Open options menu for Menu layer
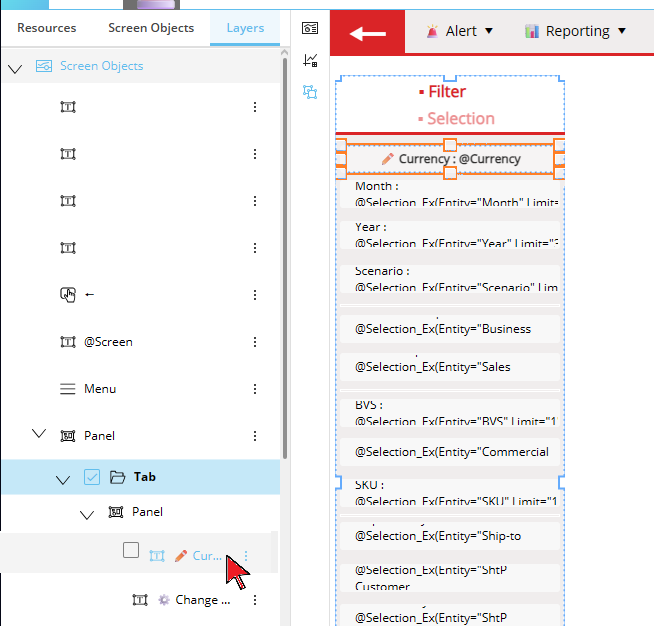This screenshot has width=654, height=626. (255, 389)
